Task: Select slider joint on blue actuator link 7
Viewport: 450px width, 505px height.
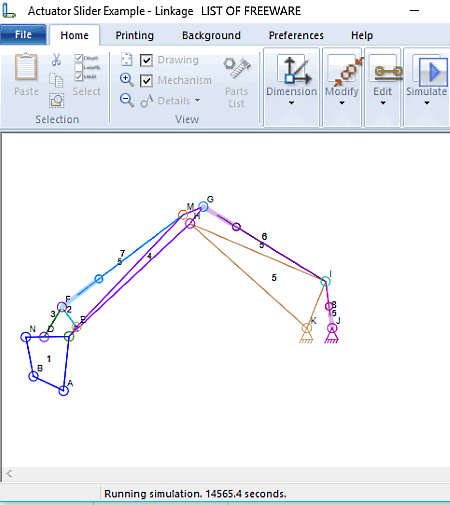Action: tap(99, 279)
